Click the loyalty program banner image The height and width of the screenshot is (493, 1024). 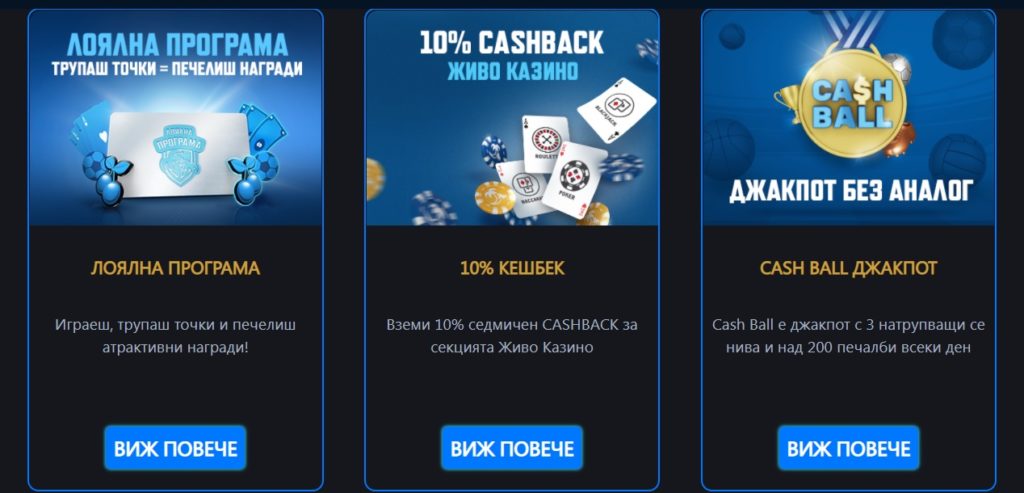click(x=175, y=118)
